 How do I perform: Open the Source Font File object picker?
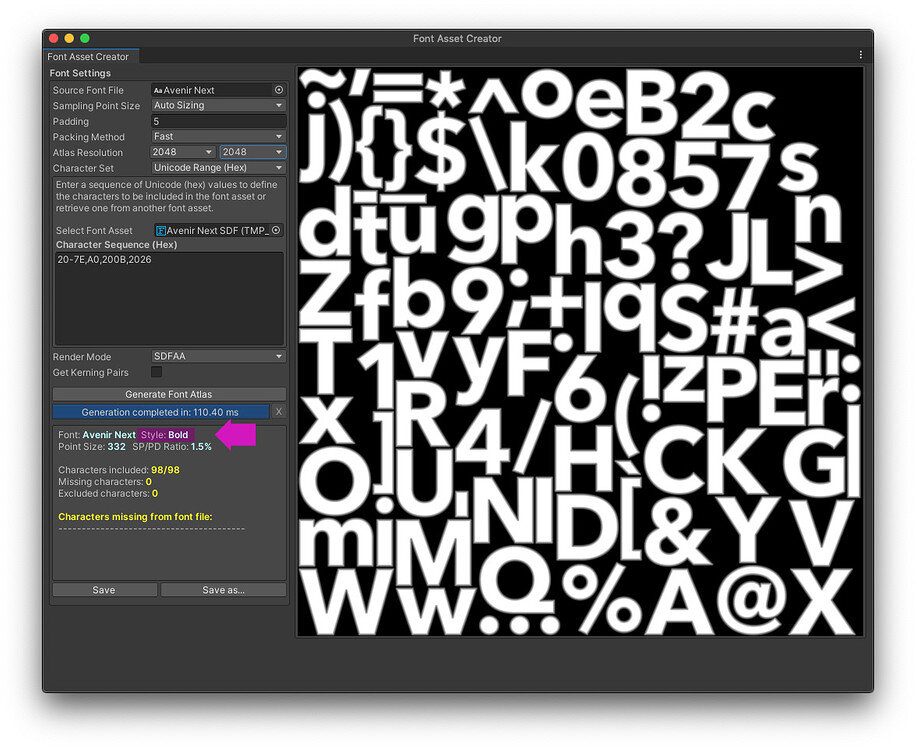pyautogui.click(x=279, y=90)
